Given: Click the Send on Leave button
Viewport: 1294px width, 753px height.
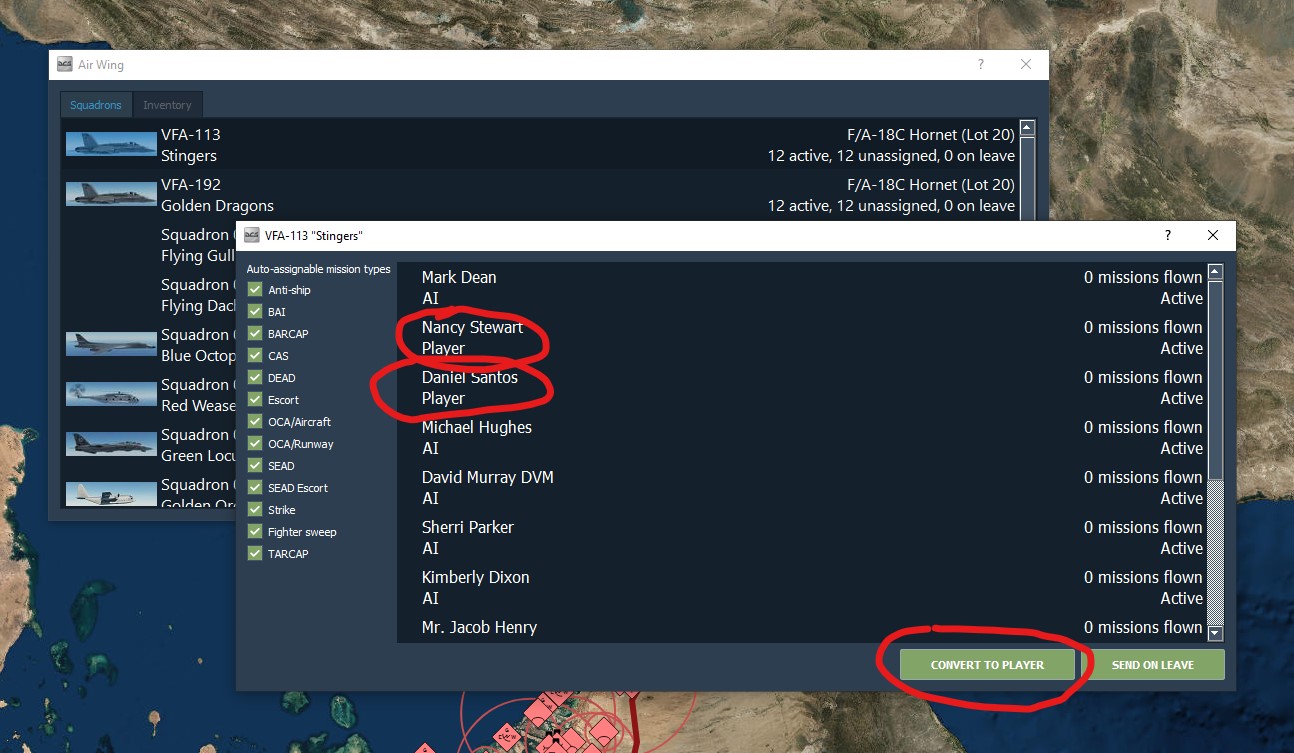Looking at the screenshot, I should (1153, 665).
